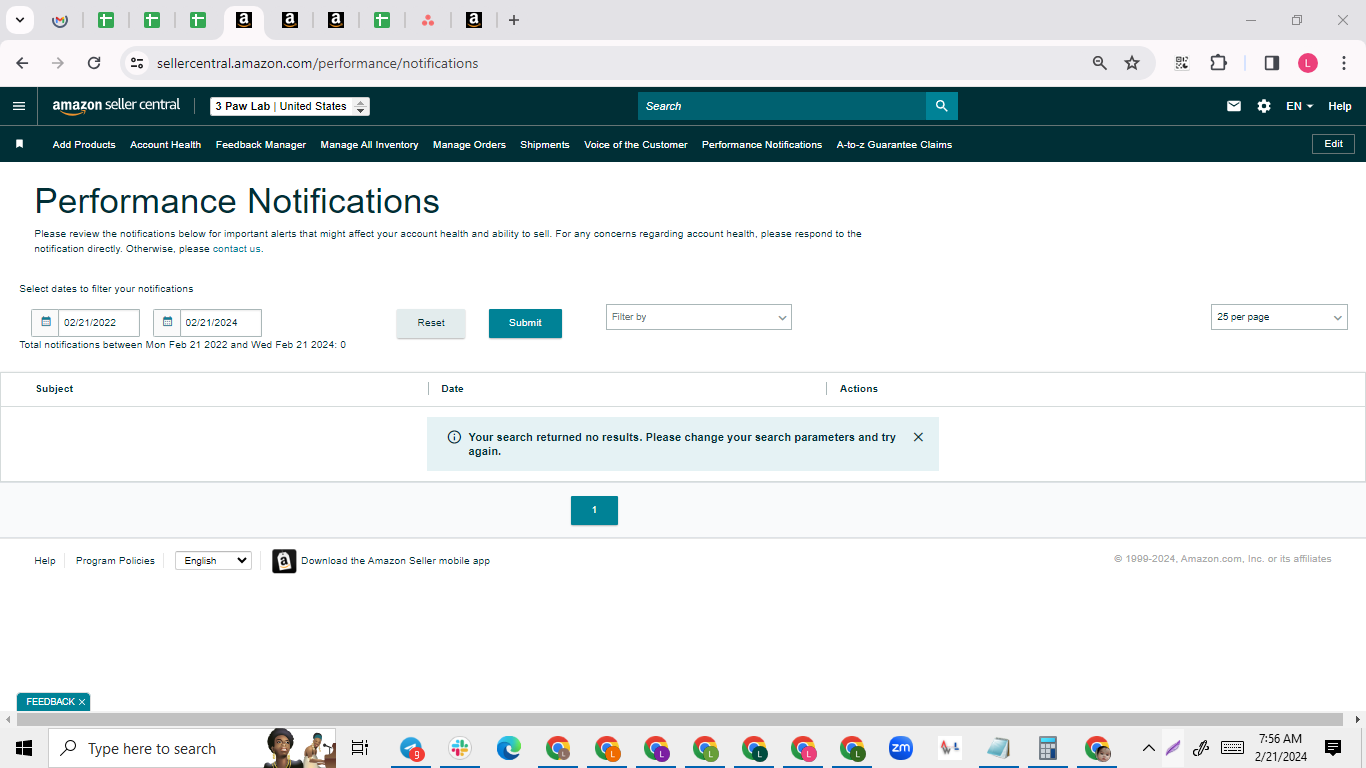
Task: Open the tab search chevron button
Action: (19, 20)
